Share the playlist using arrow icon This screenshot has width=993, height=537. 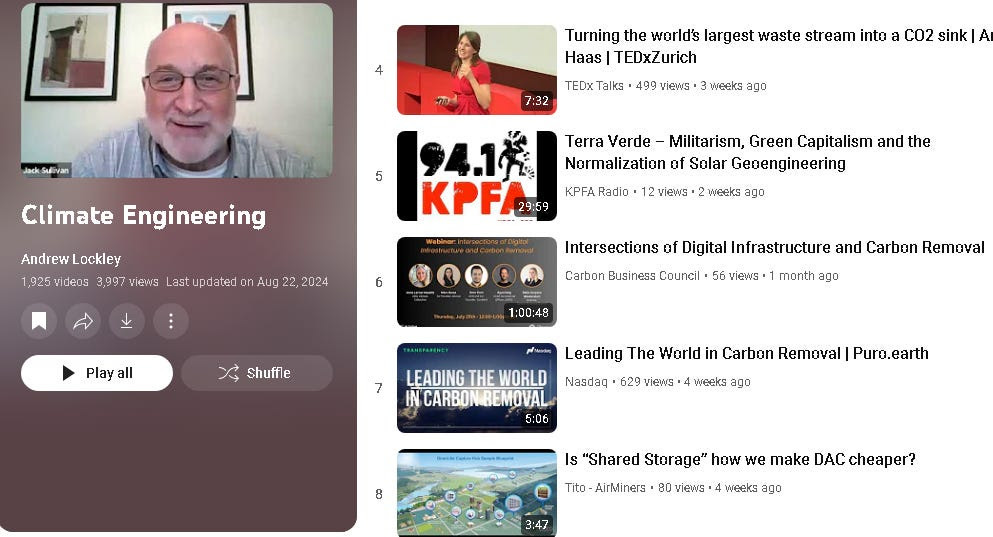click(83, 321)
